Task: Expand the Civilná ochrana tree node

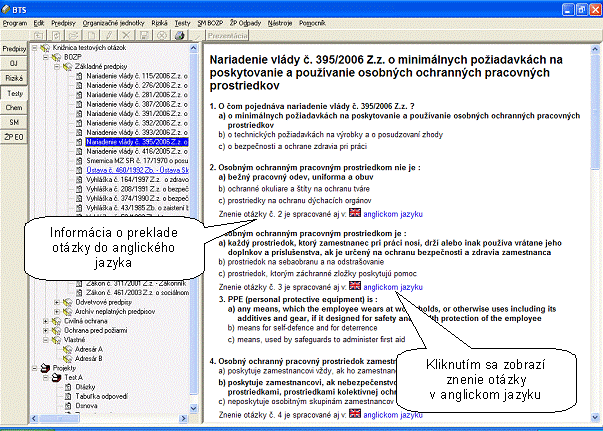Action: point(46,321)
